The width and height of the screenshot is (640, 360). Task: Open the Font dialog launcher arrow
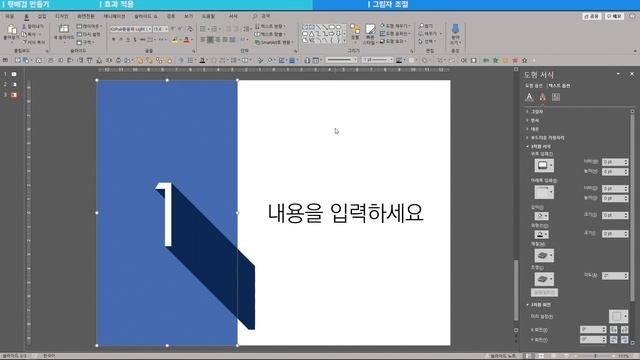(x=193, y=51)
